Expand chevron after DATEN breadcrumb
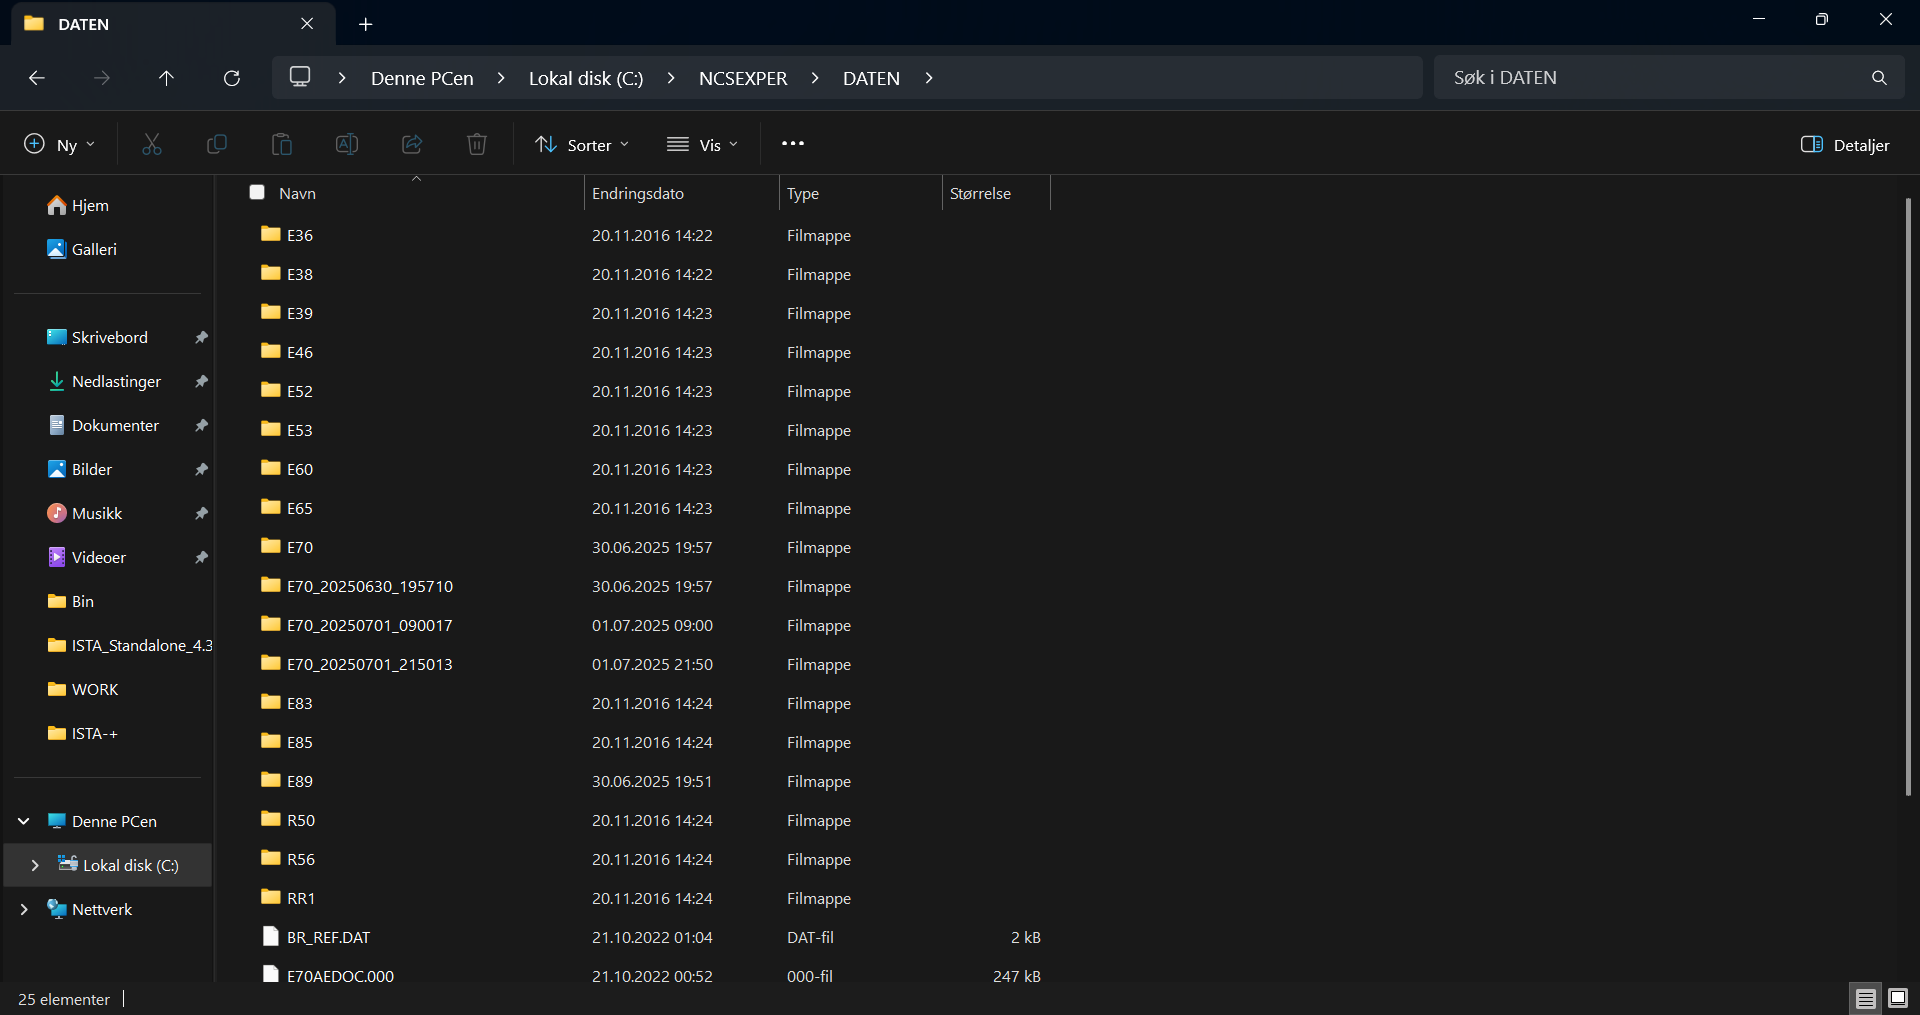This screenshot has height=1015, width=1920. [929, 78]
